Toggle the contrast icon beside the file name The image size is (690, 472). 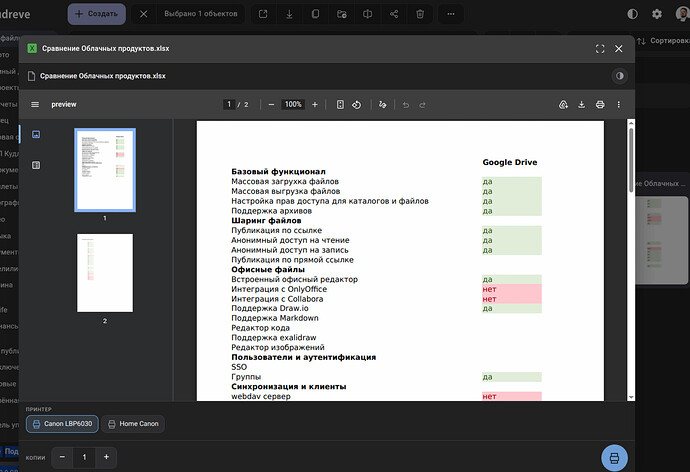point(620,76)
